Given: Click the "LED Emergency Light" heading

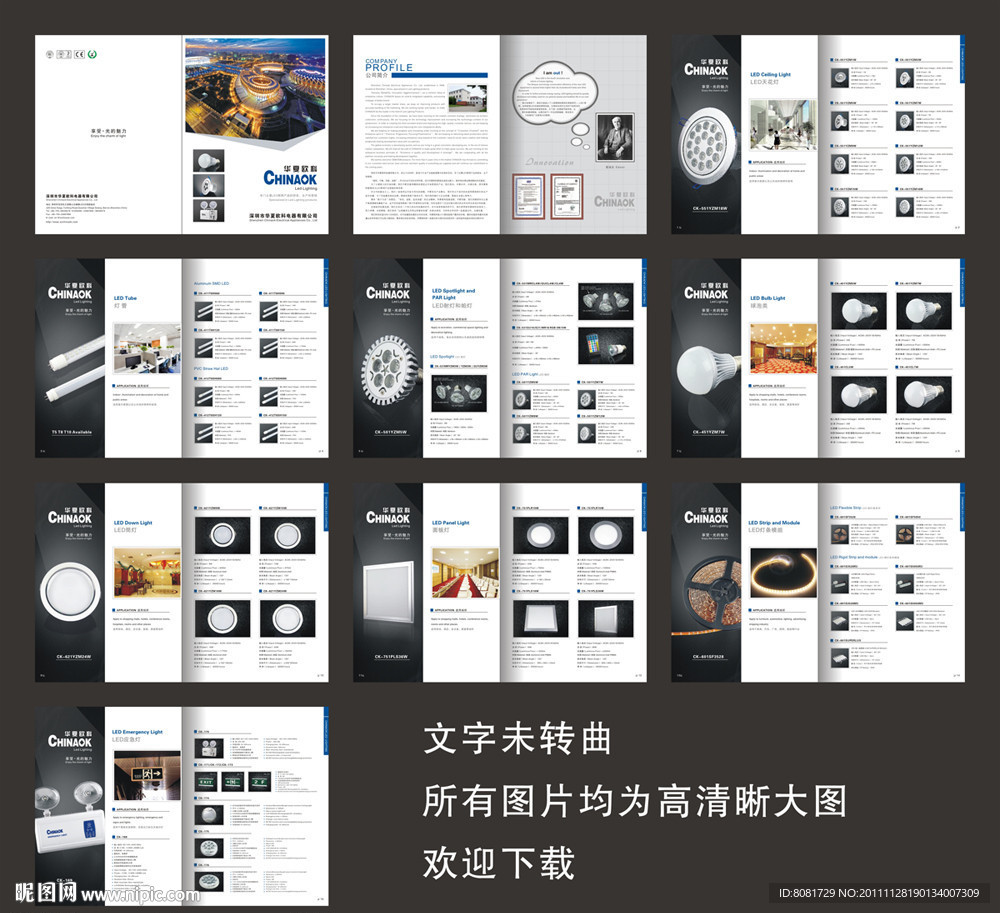Looking at the screenshot, I should click(x=137, y=732).
